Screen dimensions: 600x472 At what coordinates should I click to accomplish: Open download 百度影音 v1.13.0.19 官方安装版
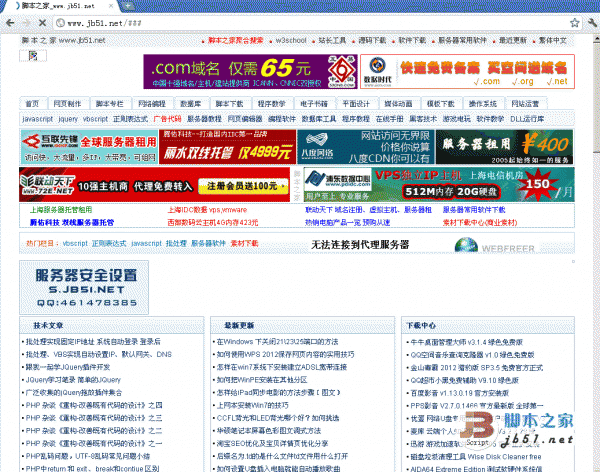[x=460, y=393]
